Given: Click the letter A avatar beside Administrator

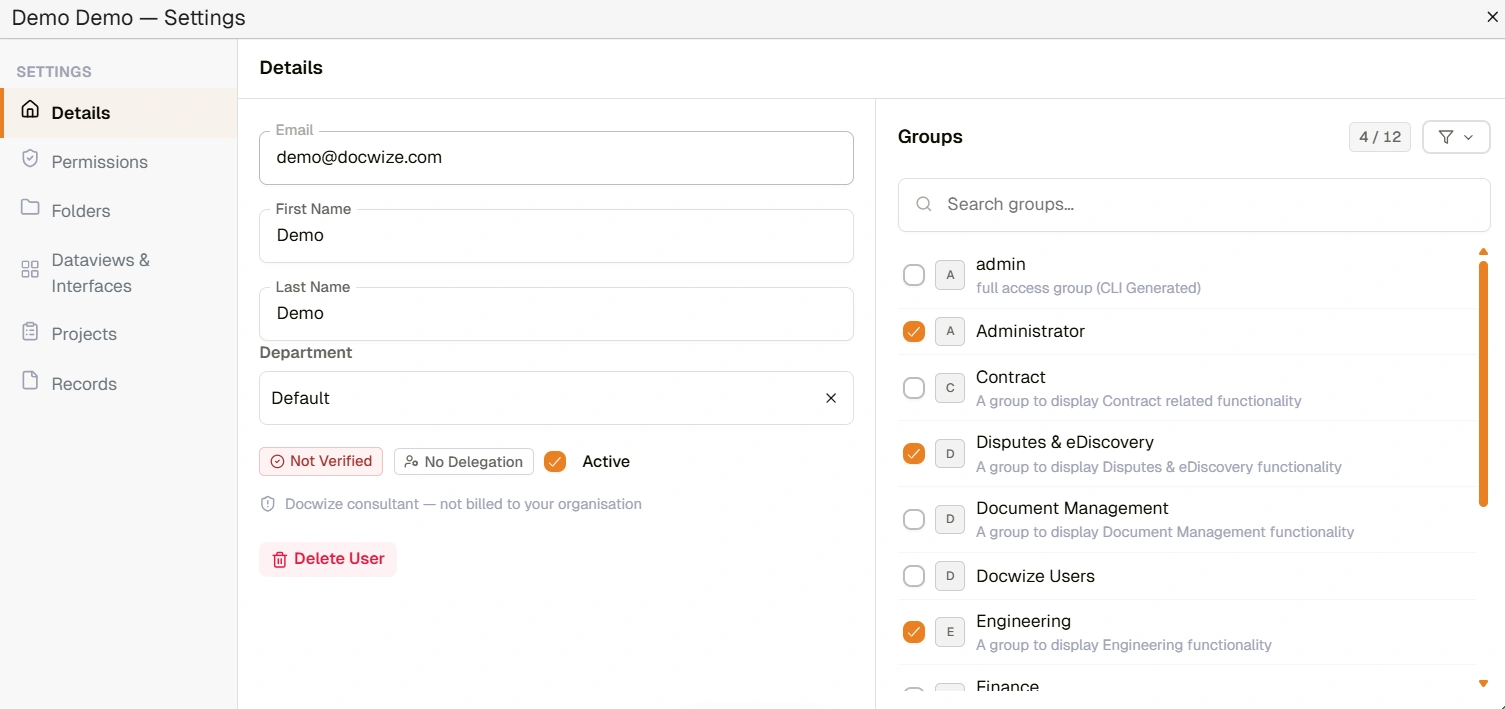Looking at the screenshot, I should [x=950, y=331].
